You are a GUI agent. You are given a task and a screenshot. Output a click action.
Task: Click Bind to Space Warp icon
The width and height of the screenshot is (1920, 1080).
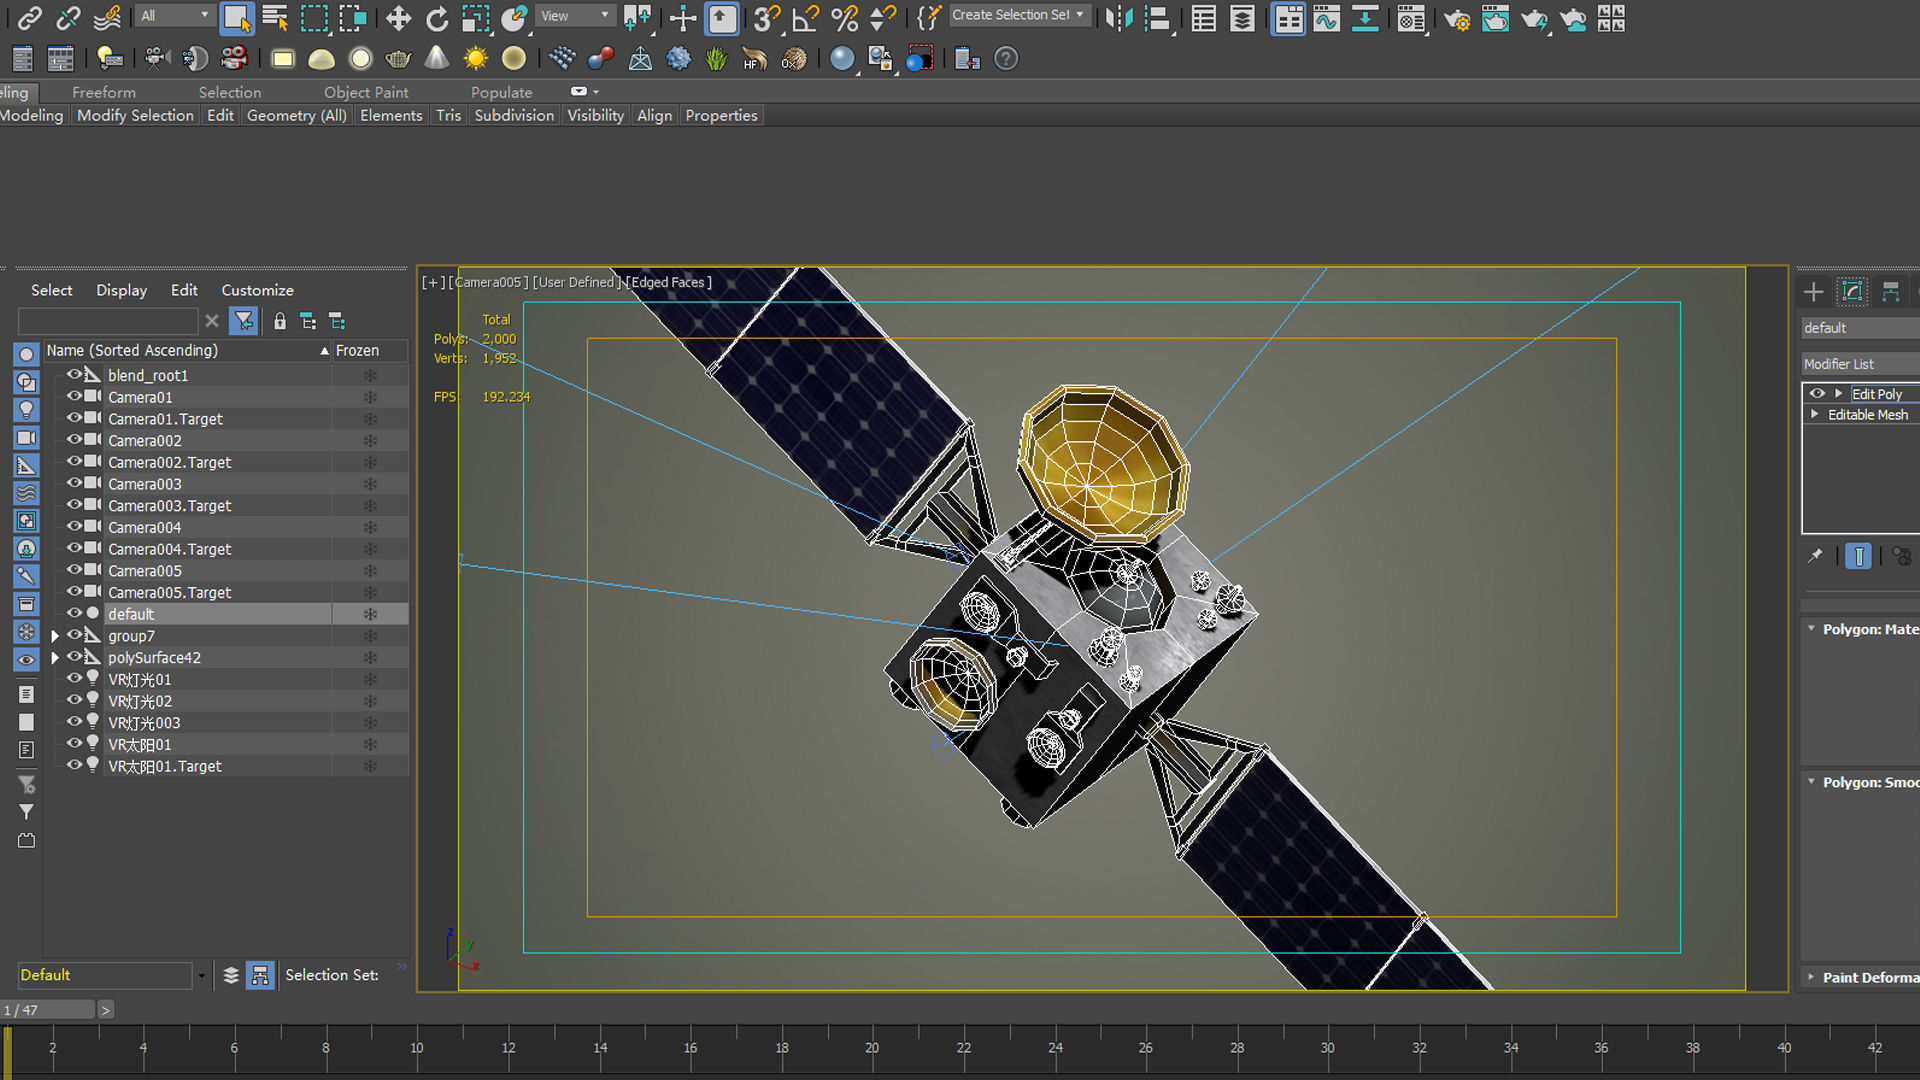pyautogui.click(x=107, y=17)
